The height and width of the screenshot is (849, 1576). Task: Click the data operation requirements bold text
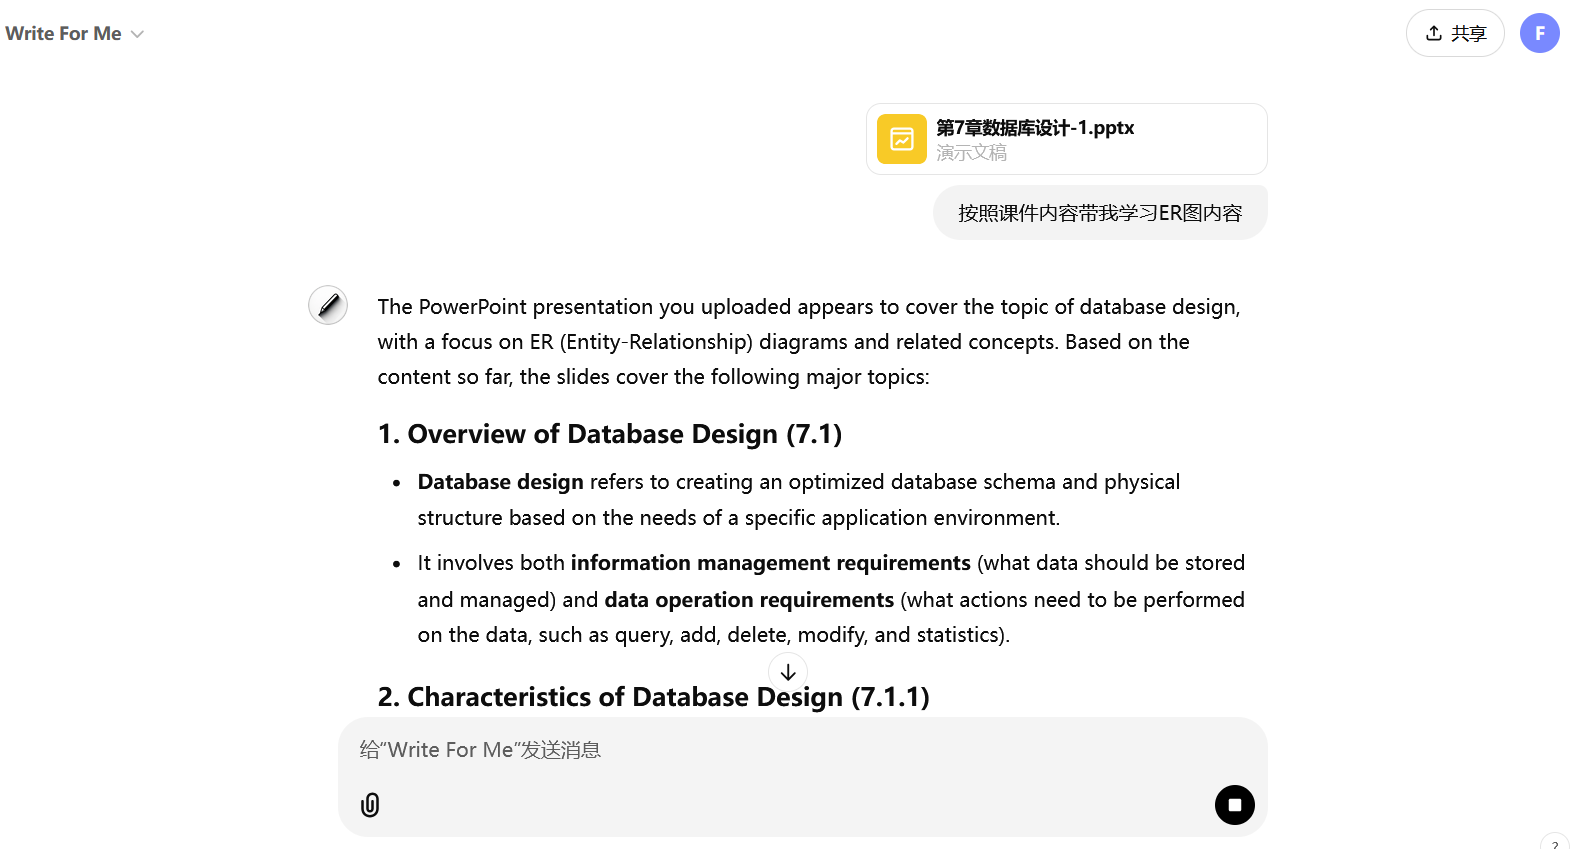(x=749, y=600)
